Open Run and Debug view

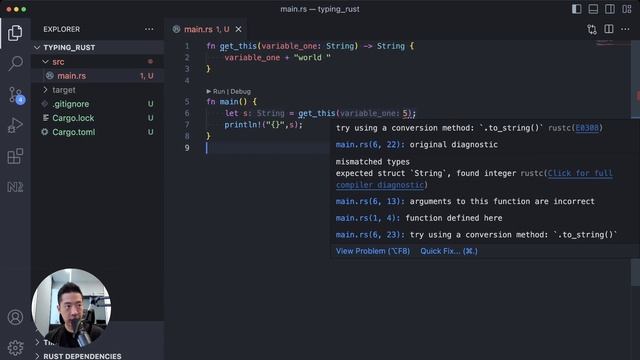click(x=15, y=125)
